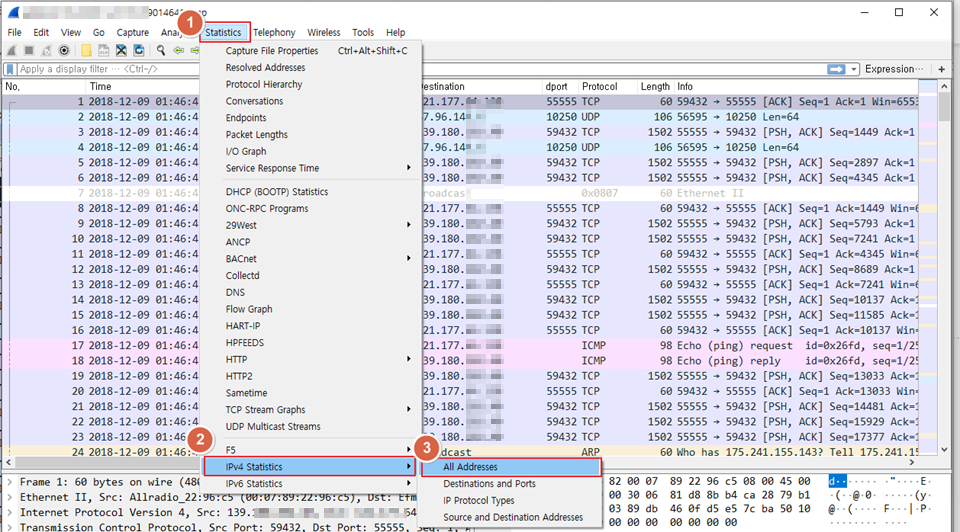
Task: Go back in packet history
Action: point(179,50)
